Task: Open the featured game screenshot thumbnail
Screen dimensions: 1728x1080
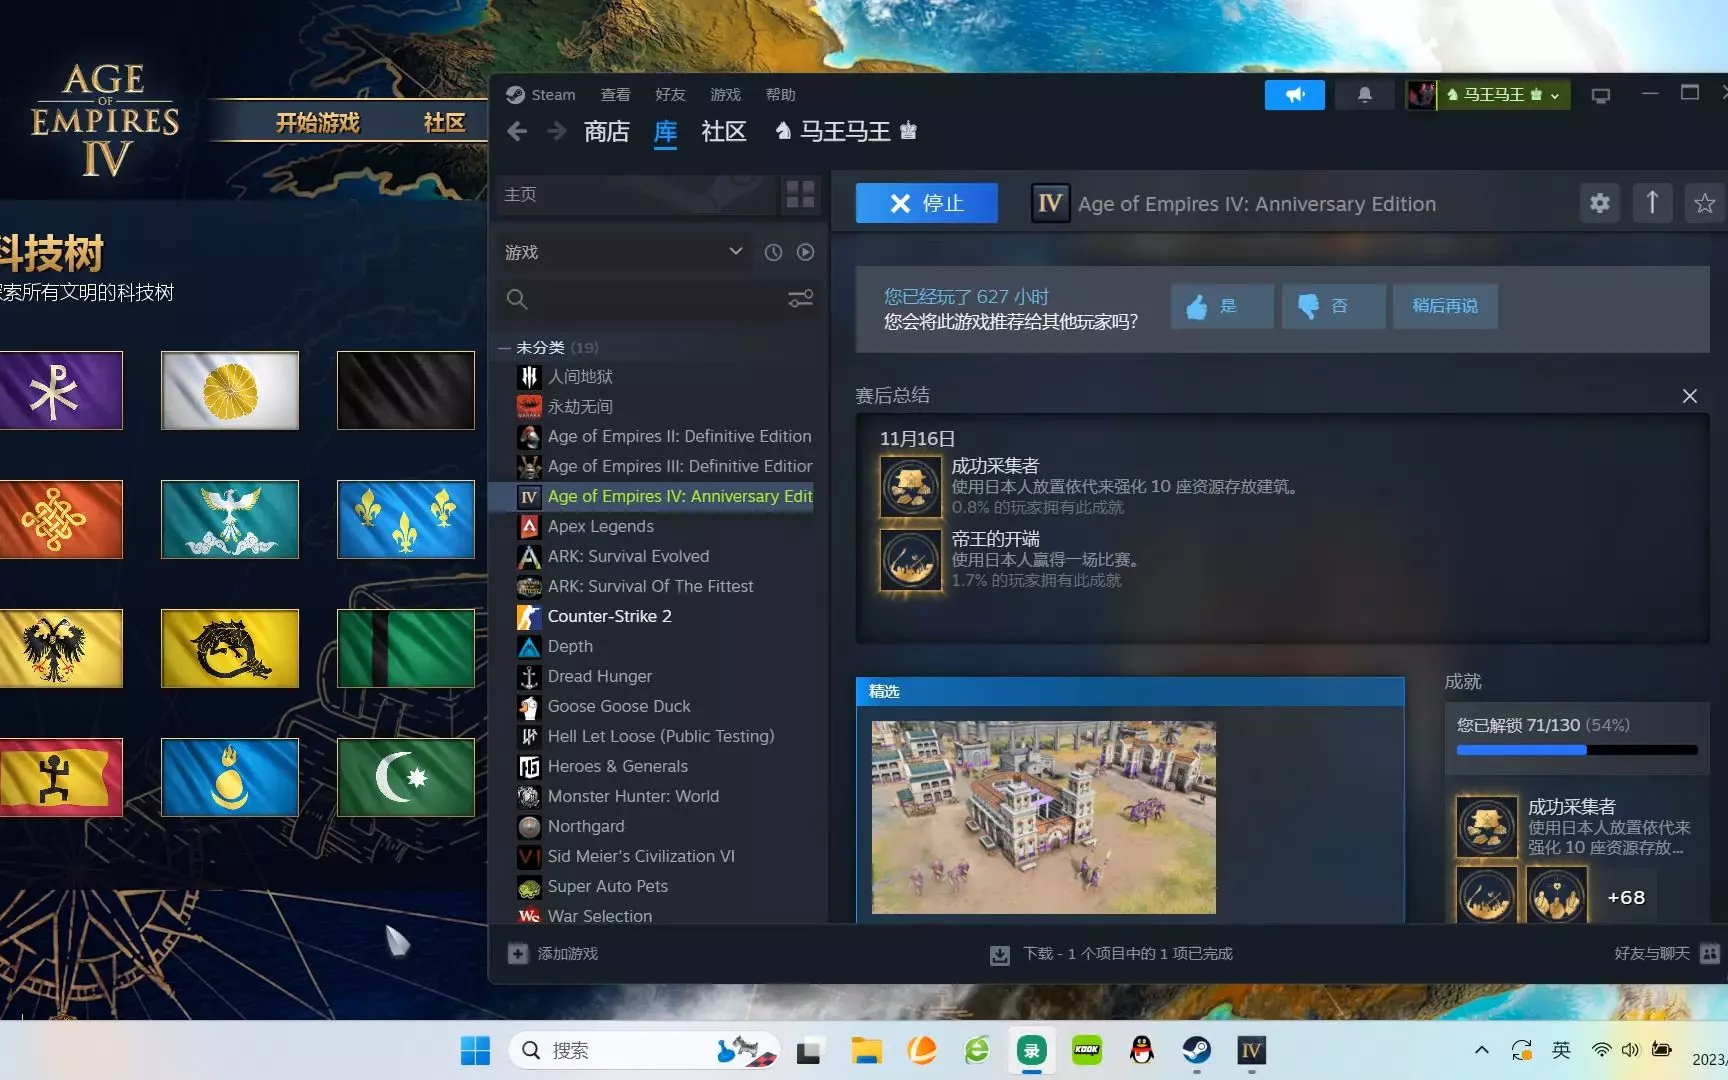Action: click(1044, 817)
